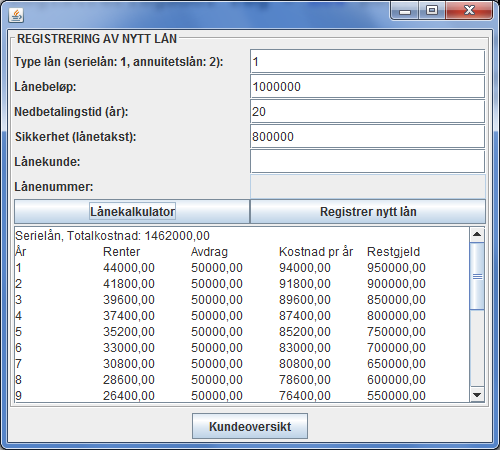
Task: Click the results scrollbar thumb
Action: coord(477,276)
